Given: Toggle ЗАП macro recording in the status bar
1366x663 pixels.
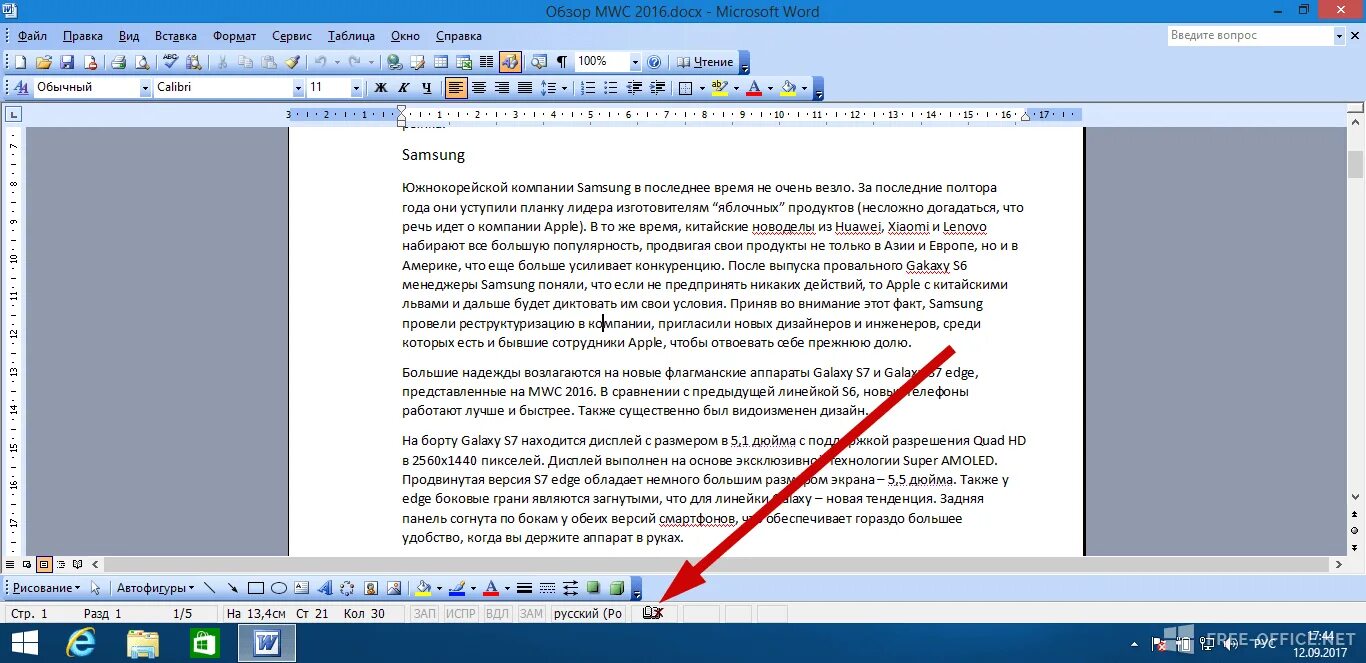Looking at the screenshot, I should click(425, 614).
